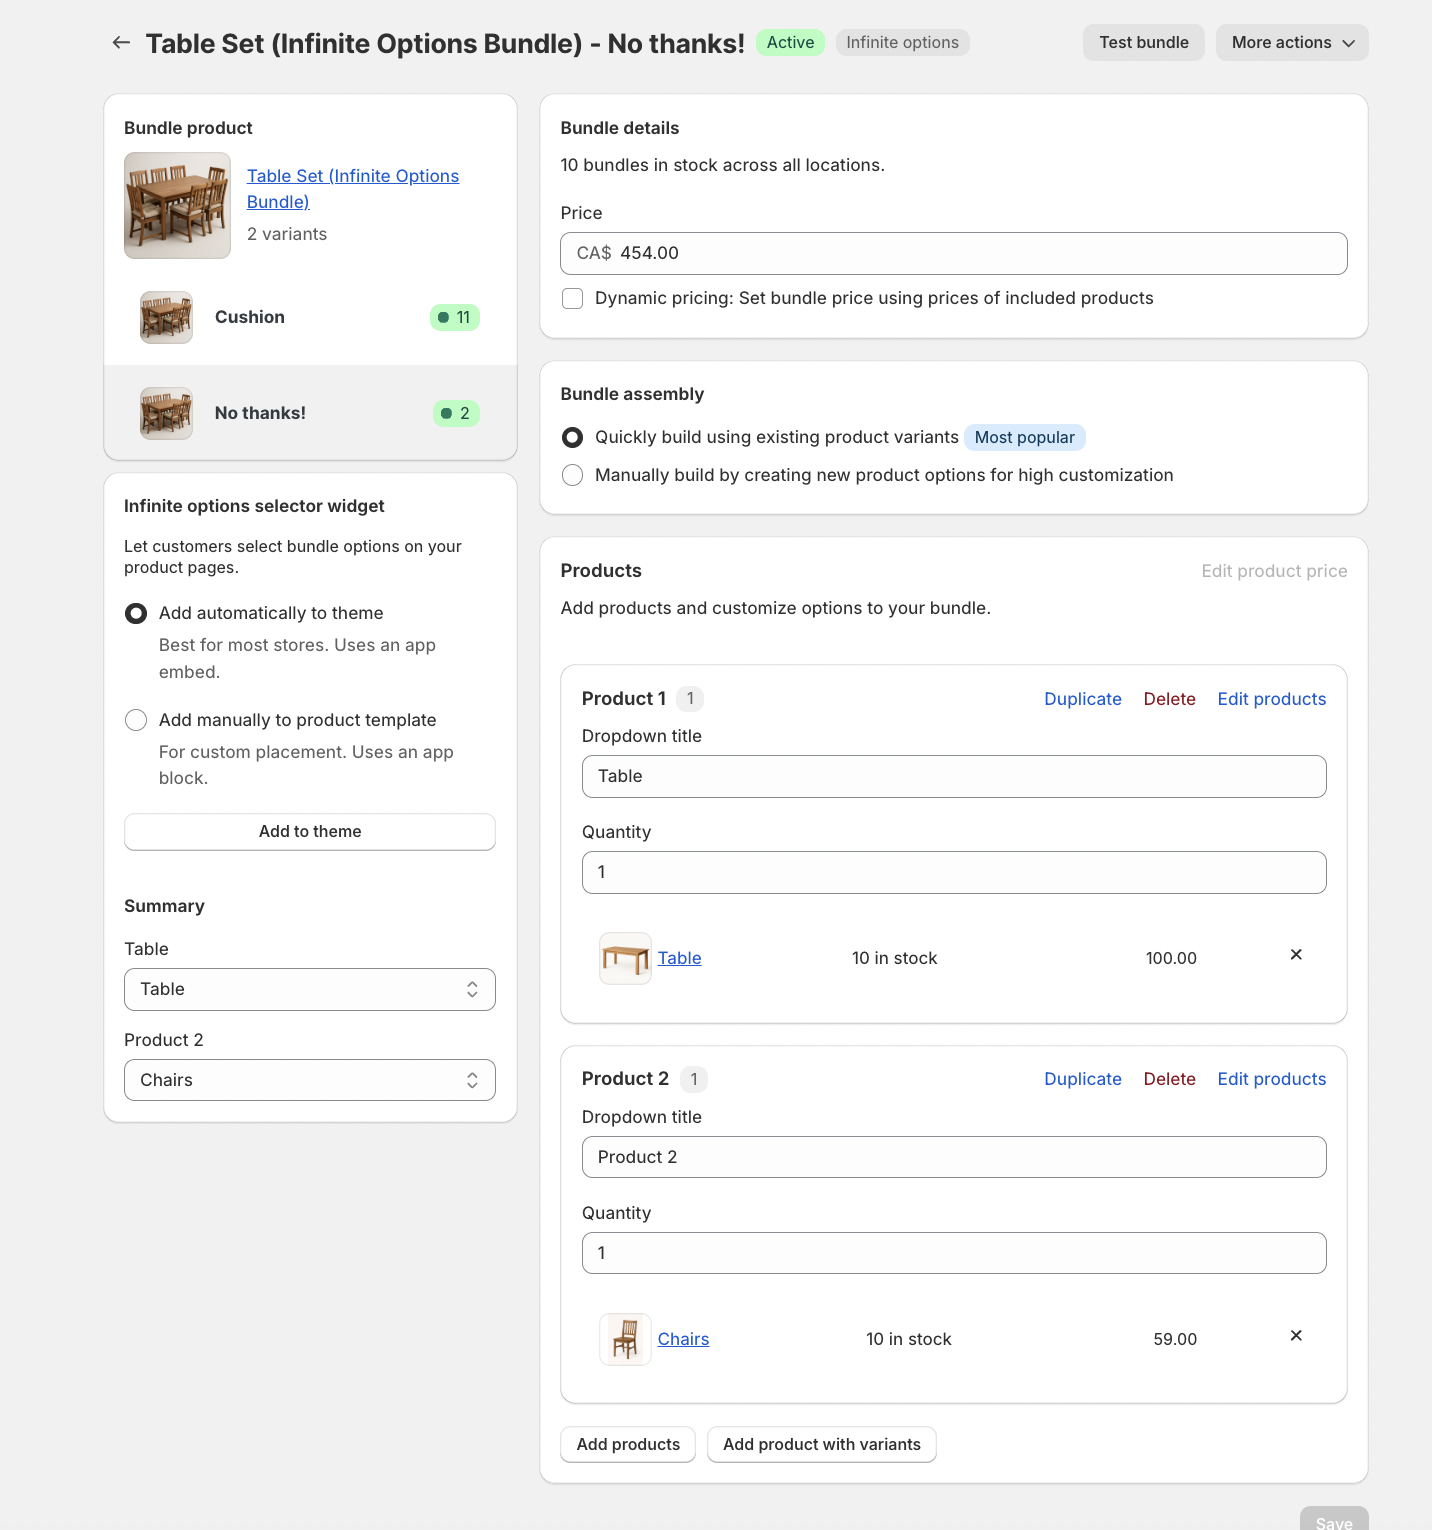Click the Active status badge

pyautogui.click(x=790, y=43)
